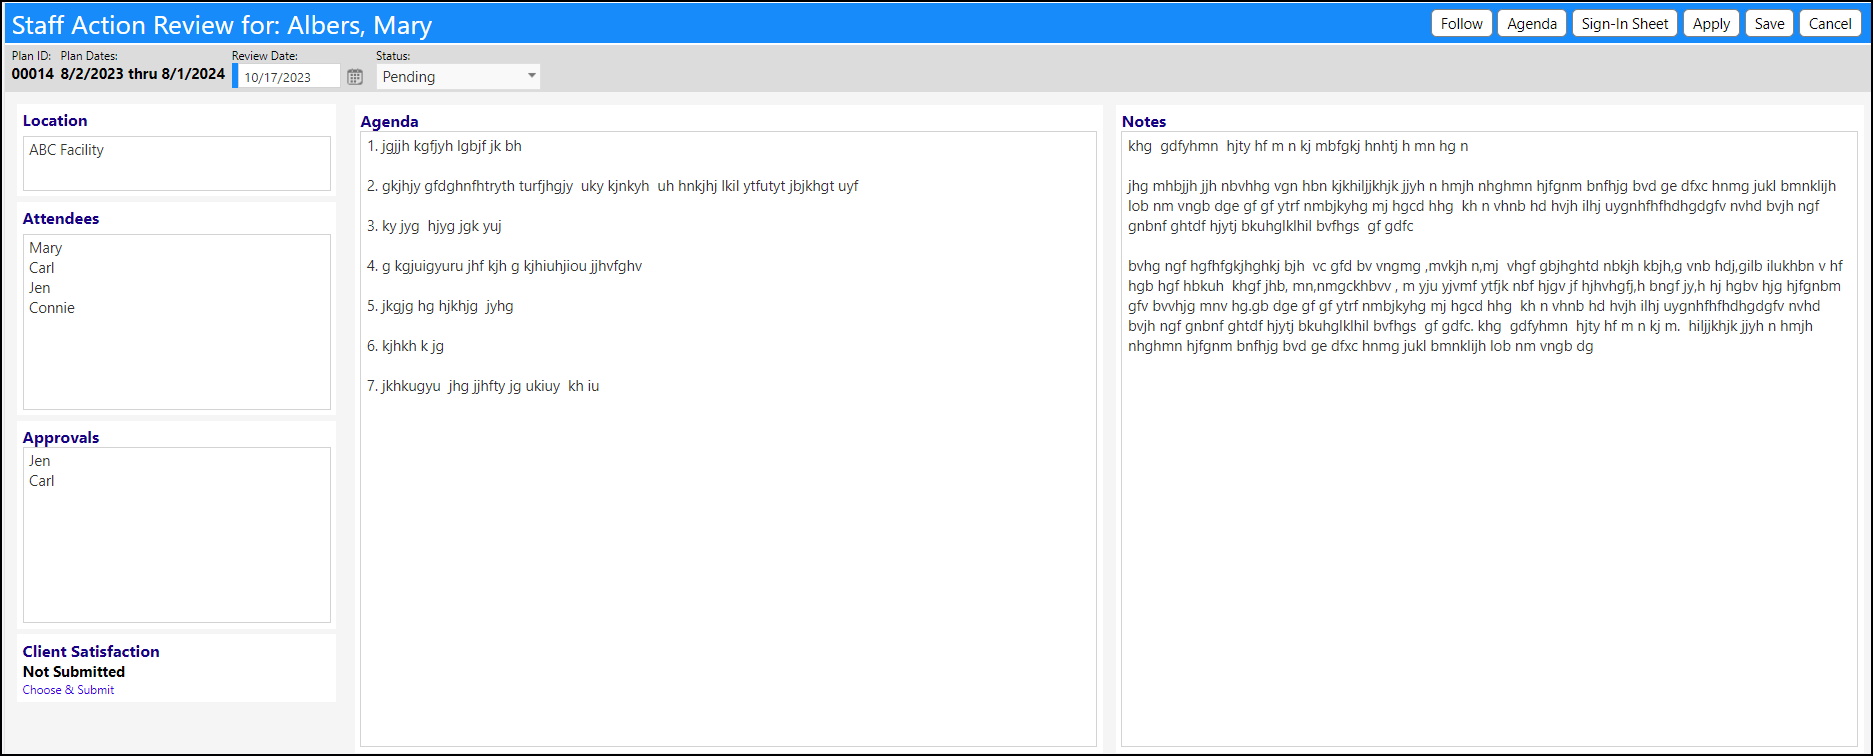This screenshot has height=756, width=1873.
Task: Click agenda item 4 'g kgjuigyuru jhf'
Action: (504, 266)
